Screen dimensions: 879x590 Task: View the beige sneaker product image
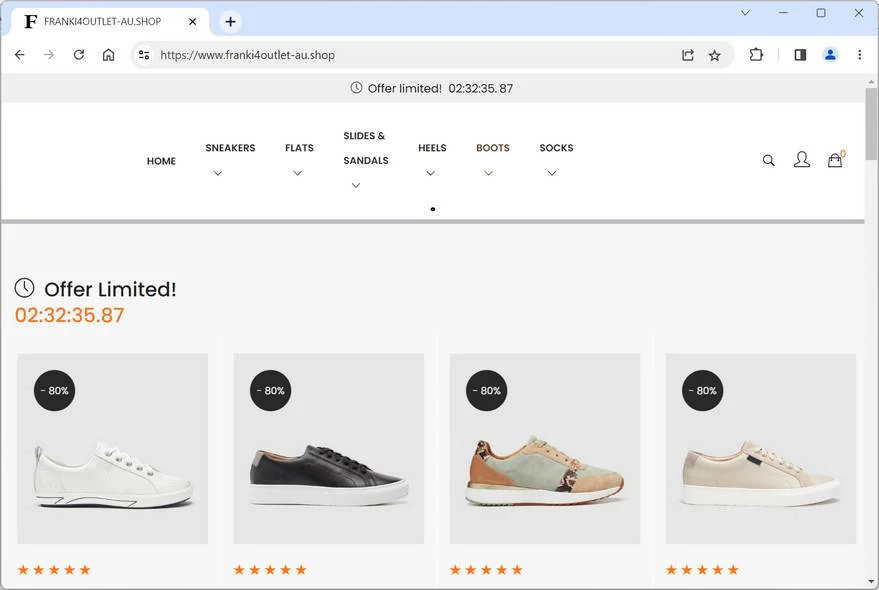pos(761,449)
